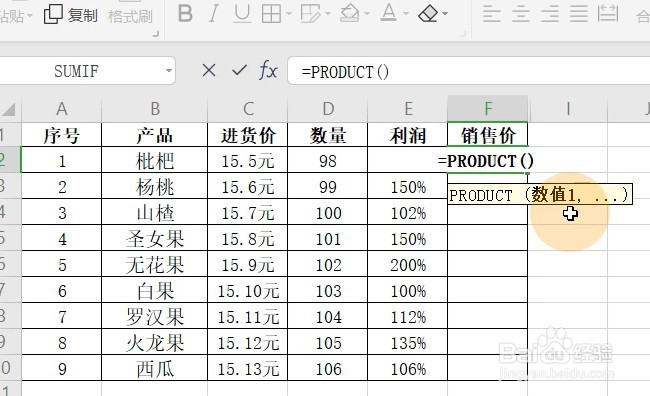Align text left

click(x=492, y=14)
